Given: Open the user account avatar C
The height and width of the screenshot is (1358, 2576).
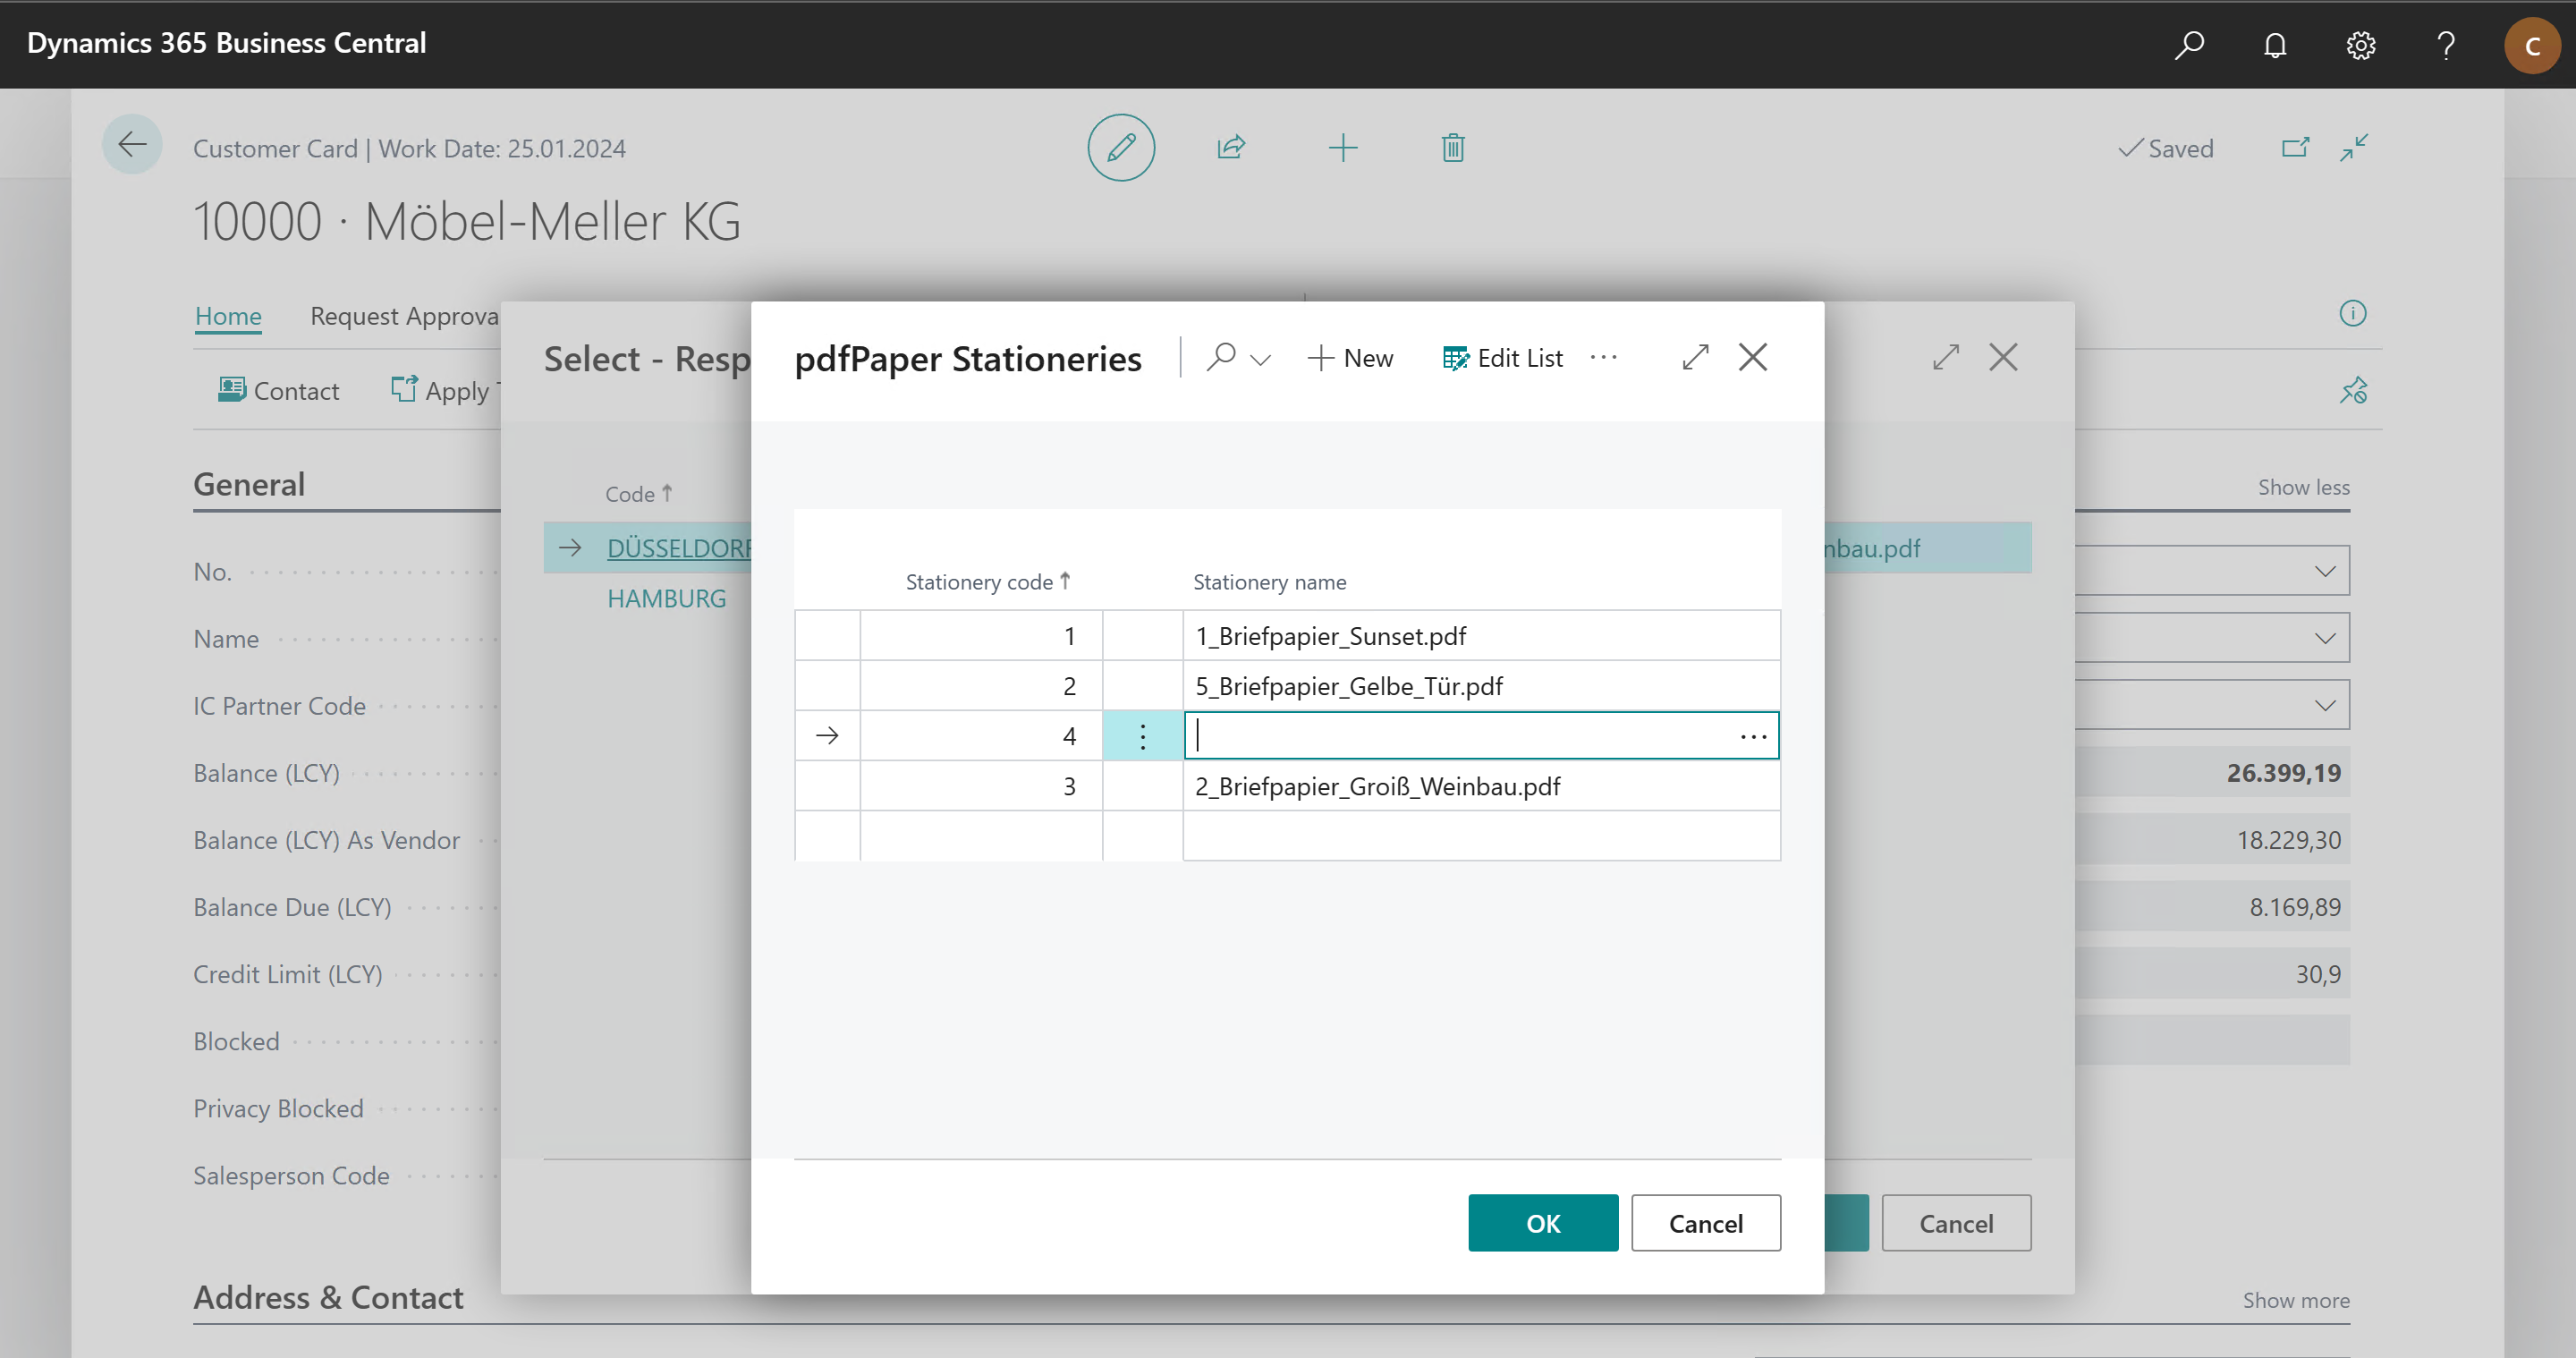Looking at the screenshot, I should (x=2532, y=45).
